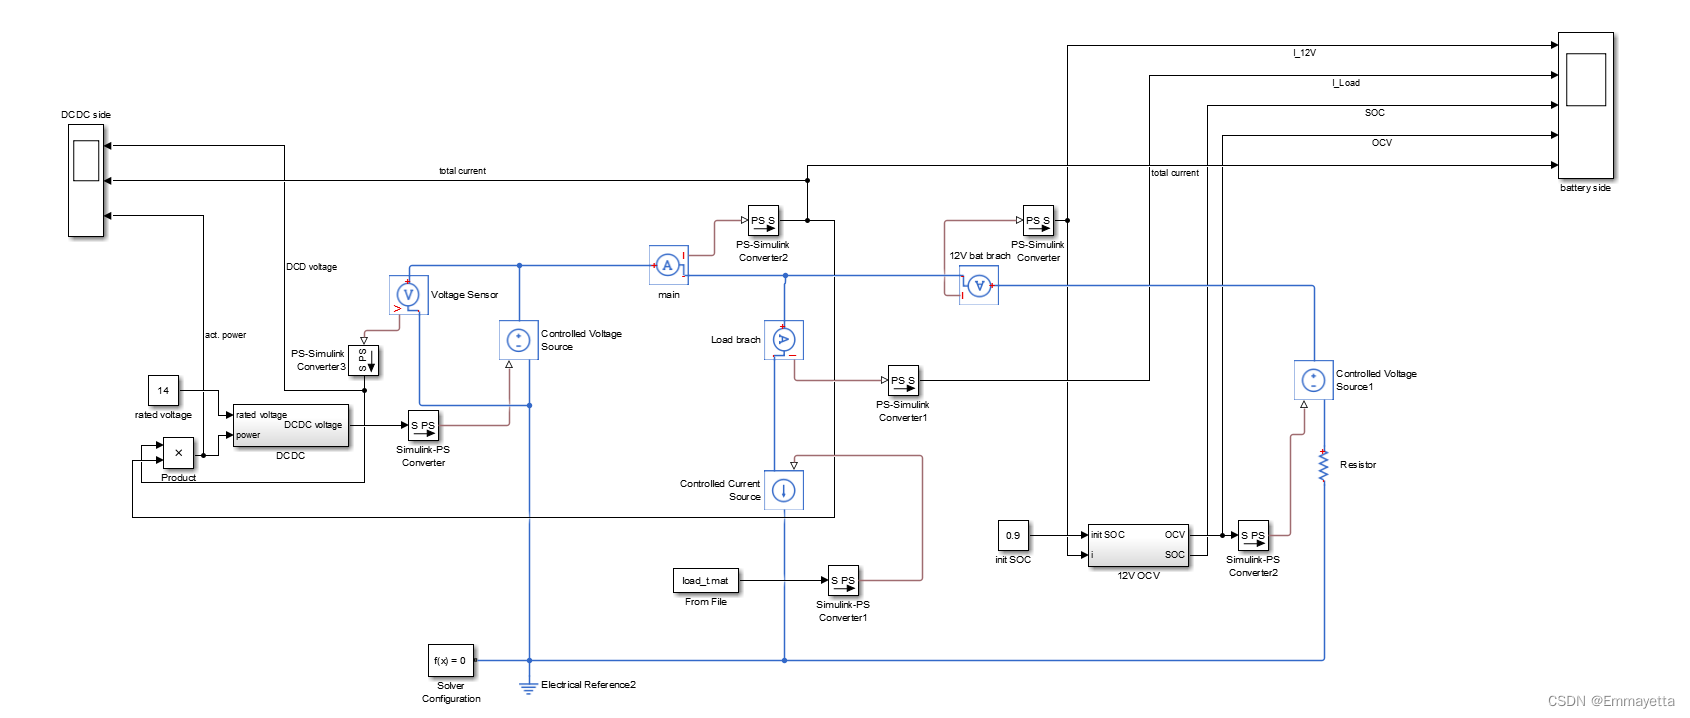
Task: Click the total current label near battery scope
Action: point(1175,173)
